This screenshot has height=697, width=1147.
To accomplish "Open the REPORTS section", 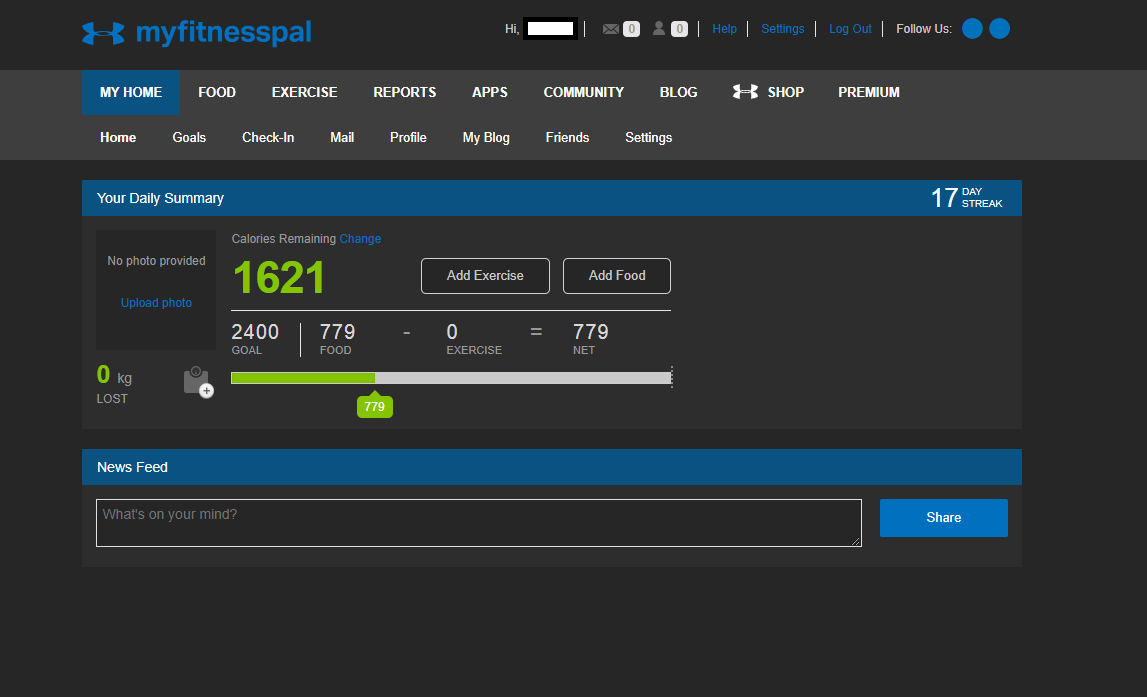I will (405, 92).
